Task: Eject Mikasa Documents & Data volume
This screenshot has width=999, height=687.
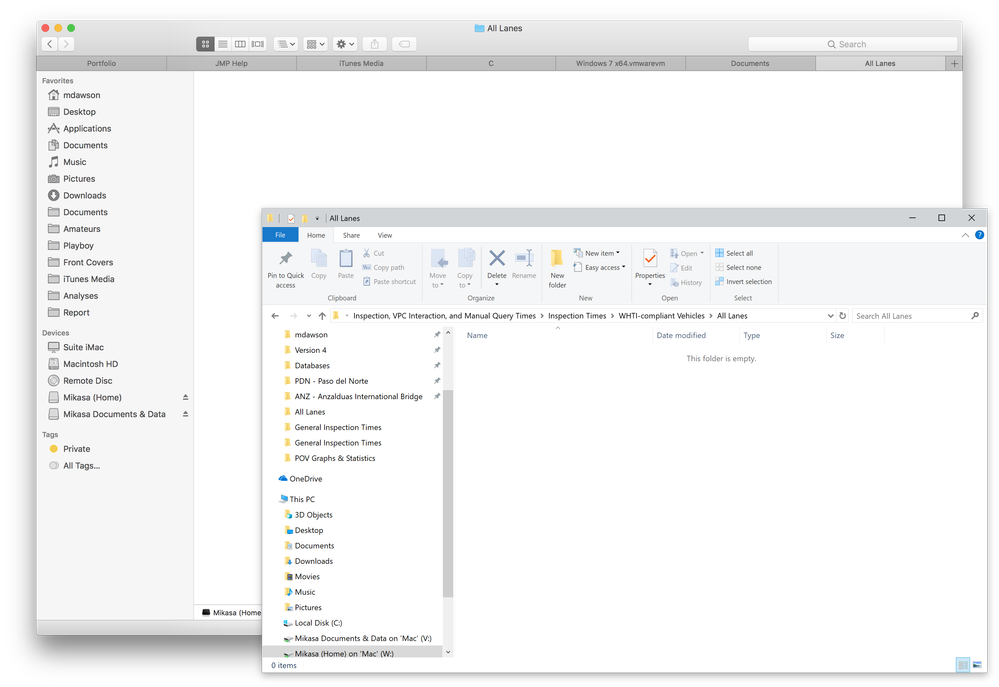Action: (x=185, y=414)
